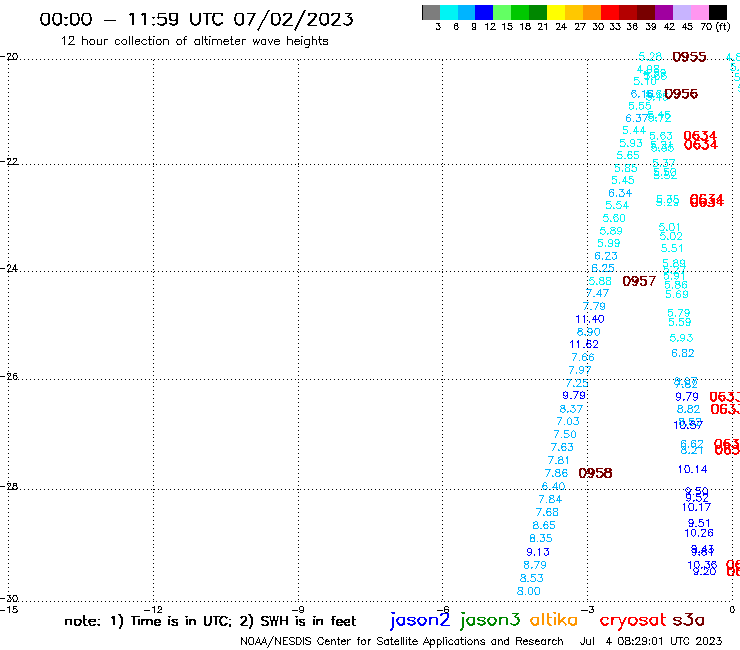Click the 7.63 wave height reading

coord(562,447)
